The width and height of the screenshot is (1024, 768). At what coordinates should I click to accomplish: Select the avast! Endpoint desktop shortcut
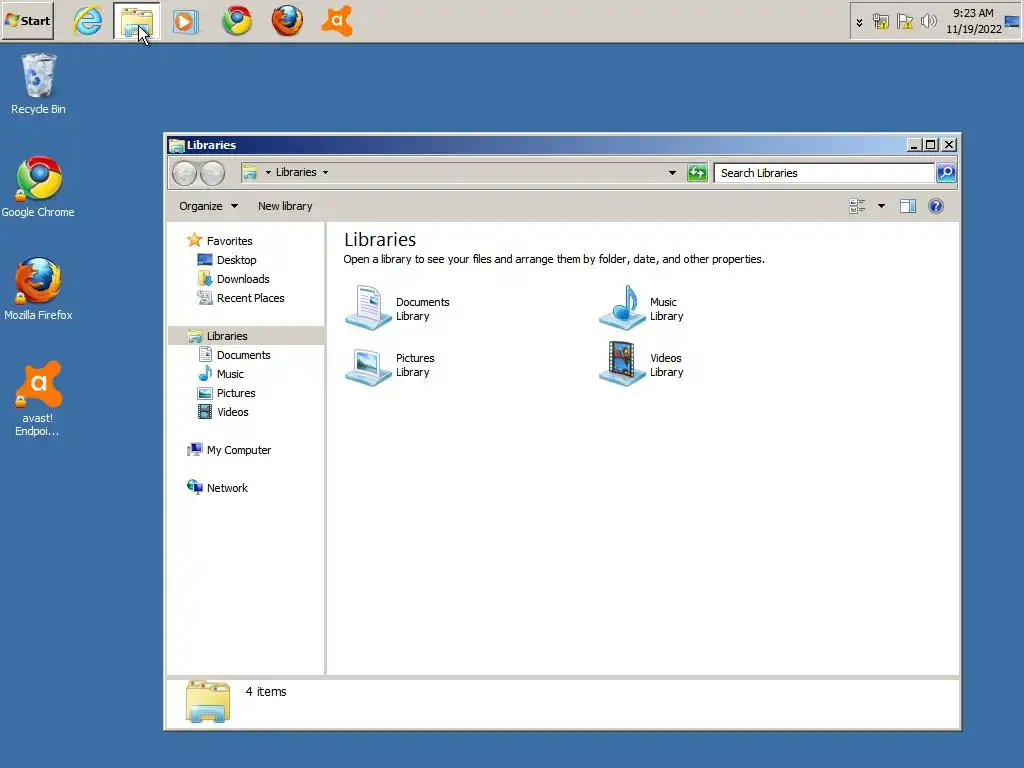tap(38, 399)
